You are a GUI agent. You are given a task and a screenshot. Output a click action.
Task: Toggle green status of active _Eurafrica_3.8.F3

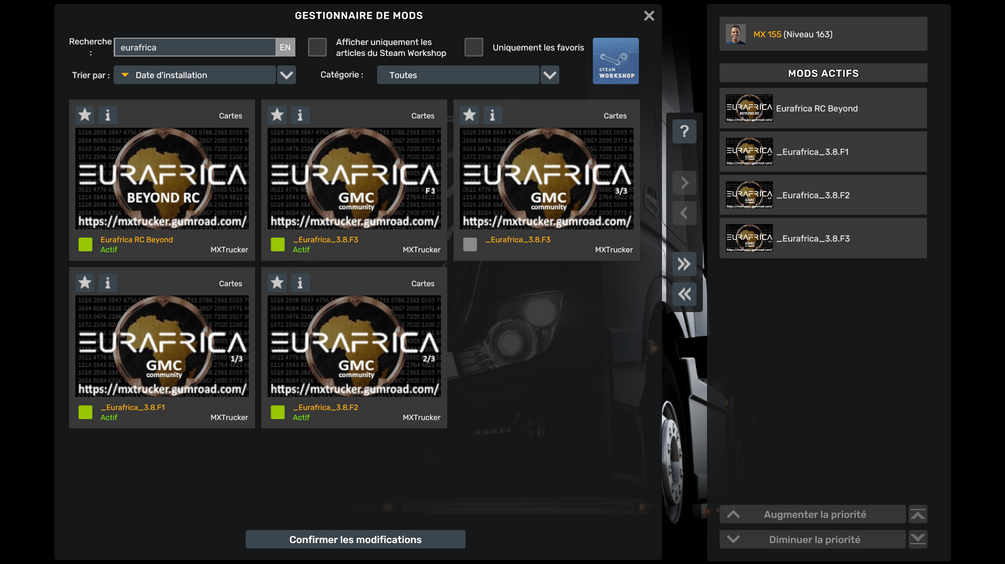click(x=278, y=244)
